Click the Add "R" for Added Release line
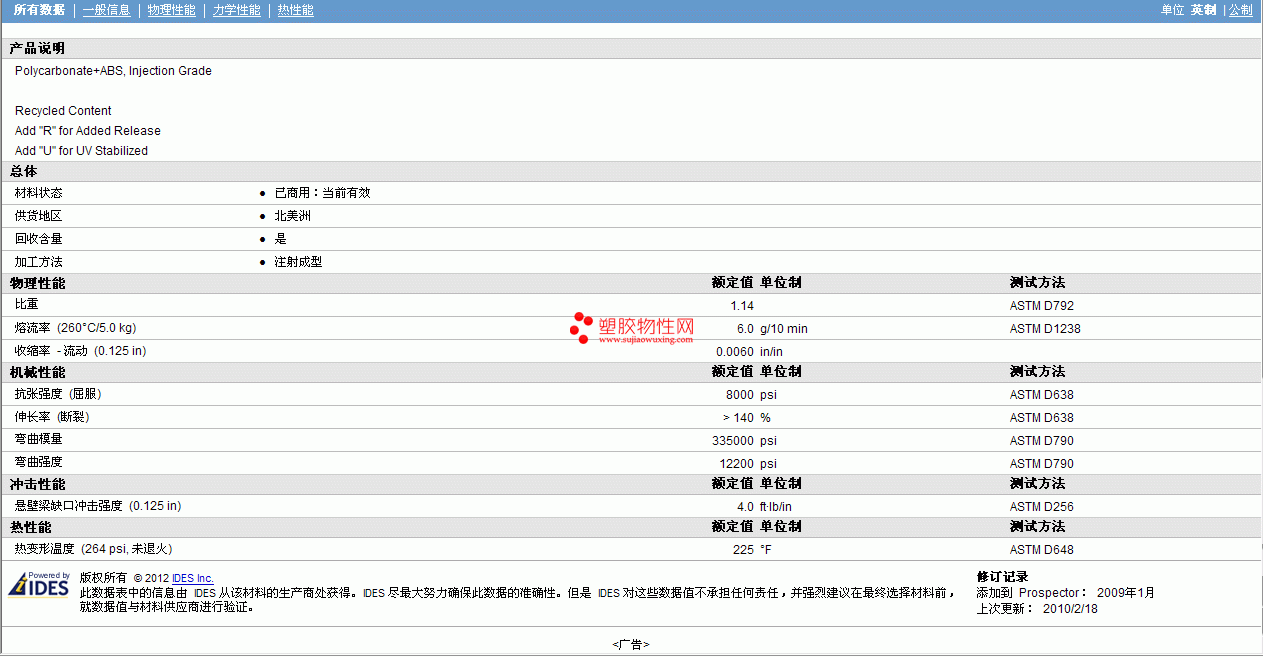This screenshot has width=1263, height=657. pyautogui.click(x=88, y=131)
